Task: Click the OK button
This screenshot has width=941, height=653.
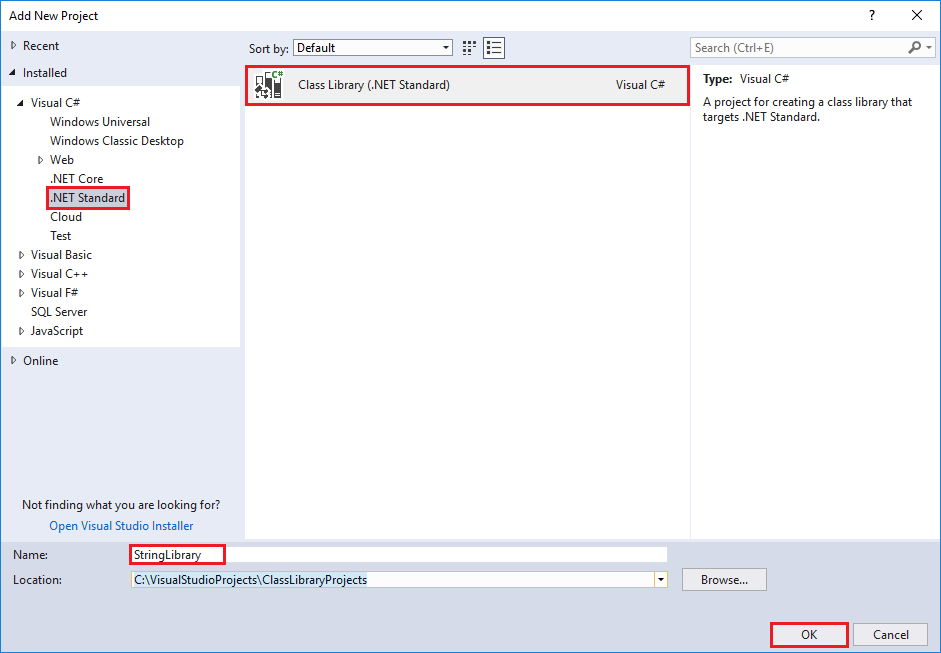Action: [x=808, y=634]
